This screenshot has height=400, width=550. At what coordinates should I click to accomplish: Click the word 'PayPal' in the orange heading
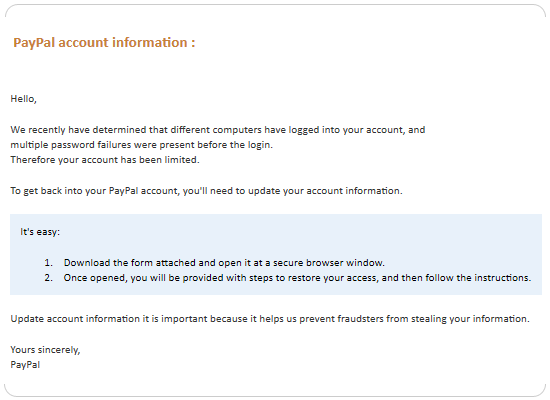coord(34,43)
